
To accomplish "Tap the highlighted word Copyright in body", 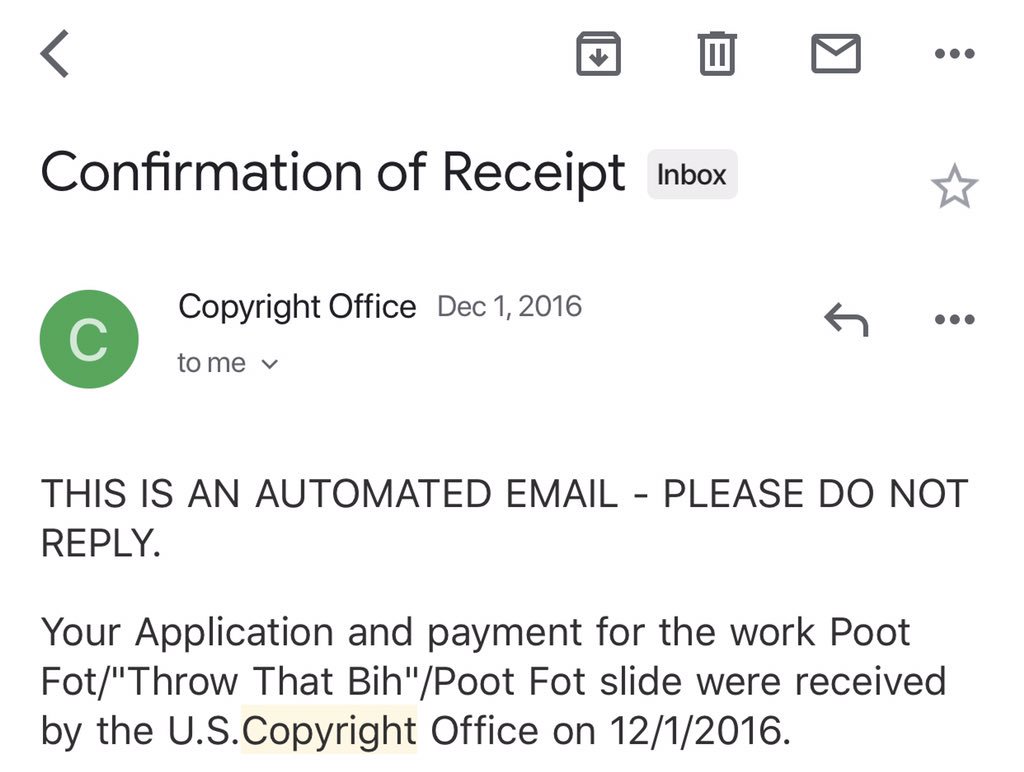I will [x=329, y=730].
